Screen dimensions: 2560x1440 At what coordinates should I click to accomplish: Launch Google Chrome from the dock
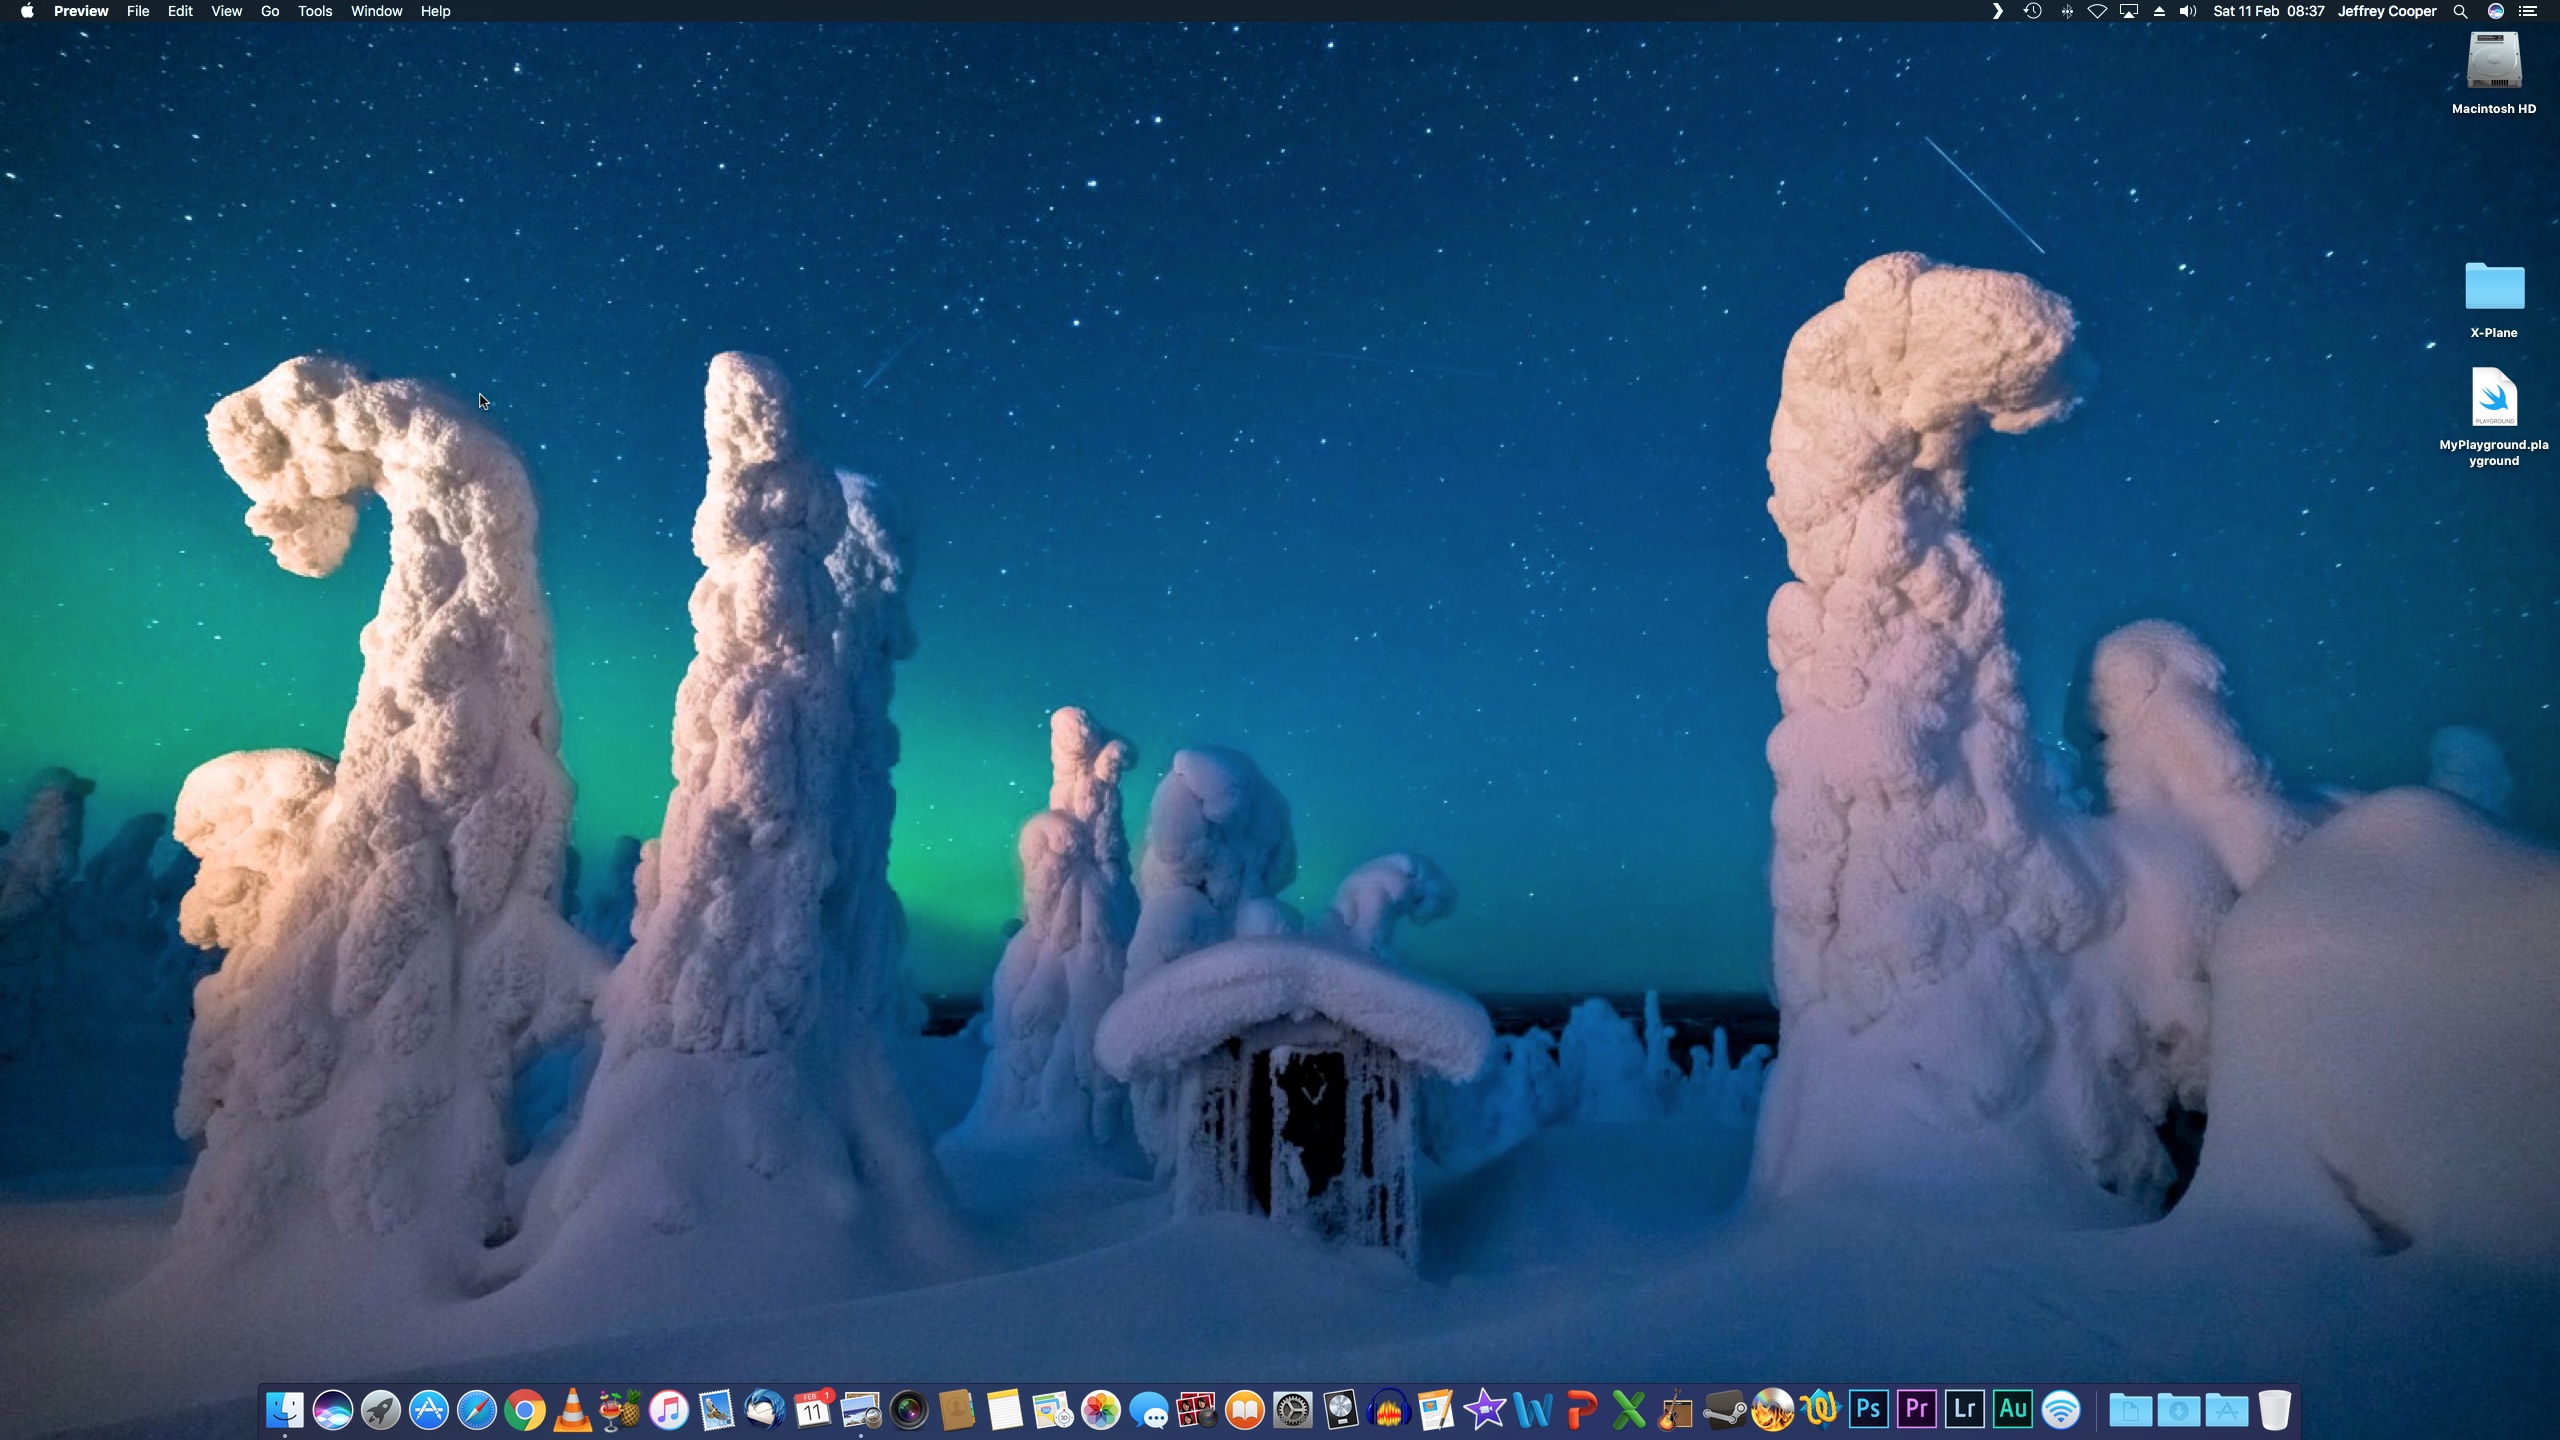[525, 1410]
